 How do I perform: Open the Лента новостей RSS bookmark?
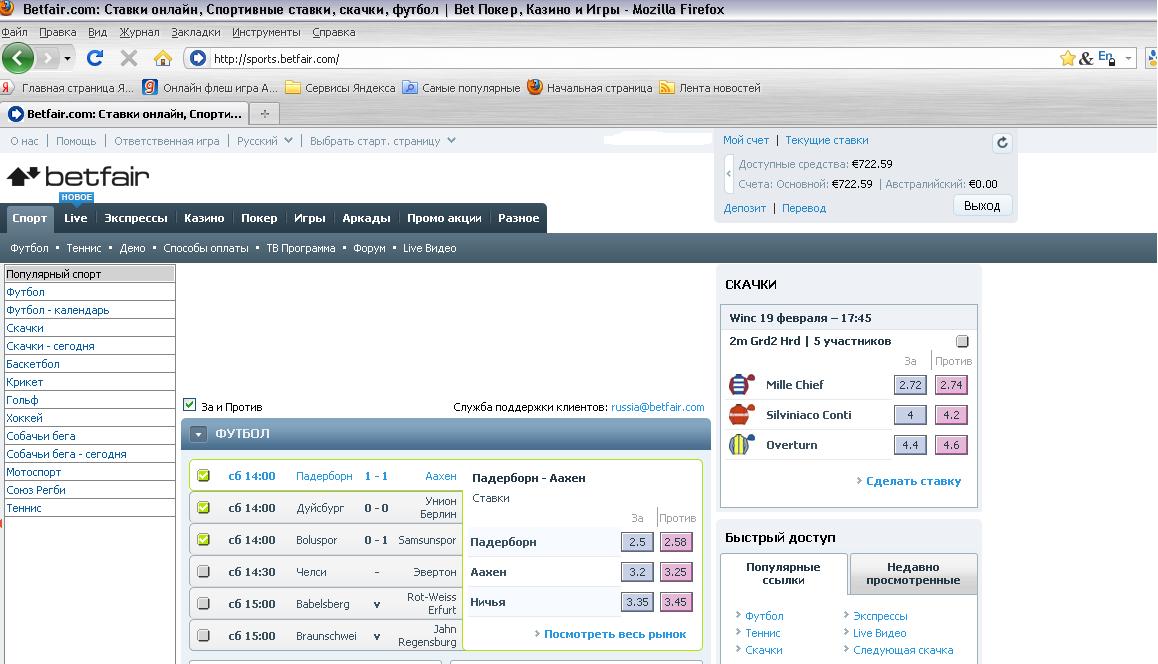710,88
